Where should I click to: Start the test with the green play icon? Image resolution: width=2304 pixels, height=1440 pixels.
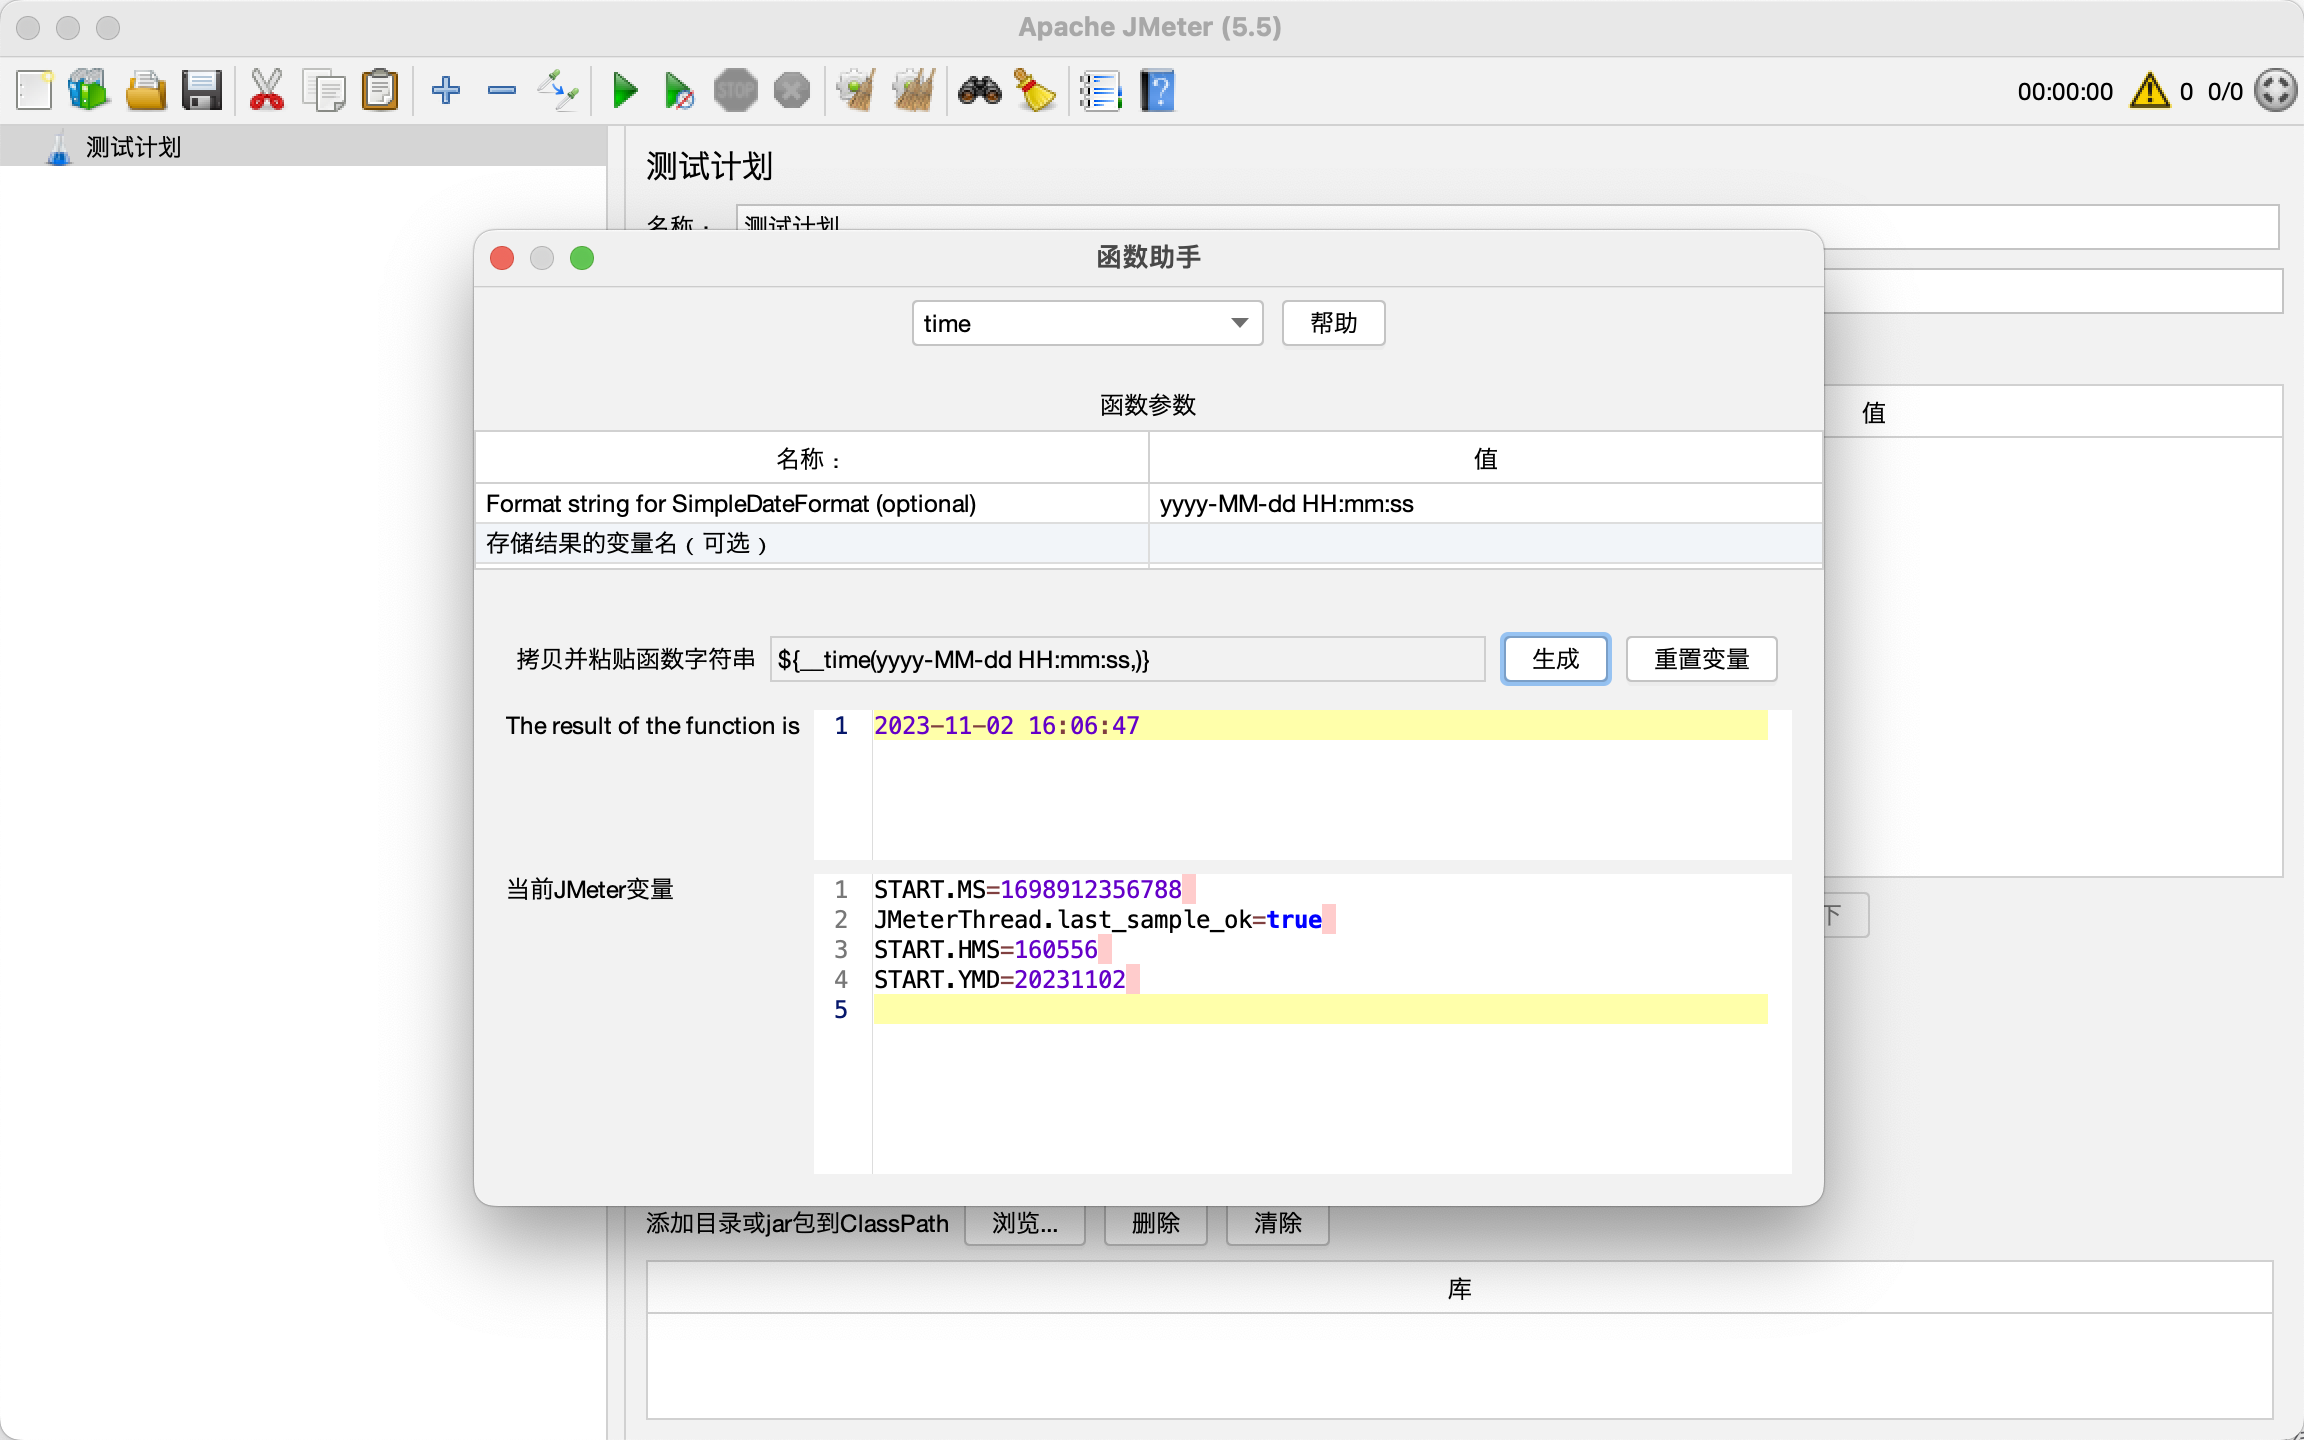[626, 91]
